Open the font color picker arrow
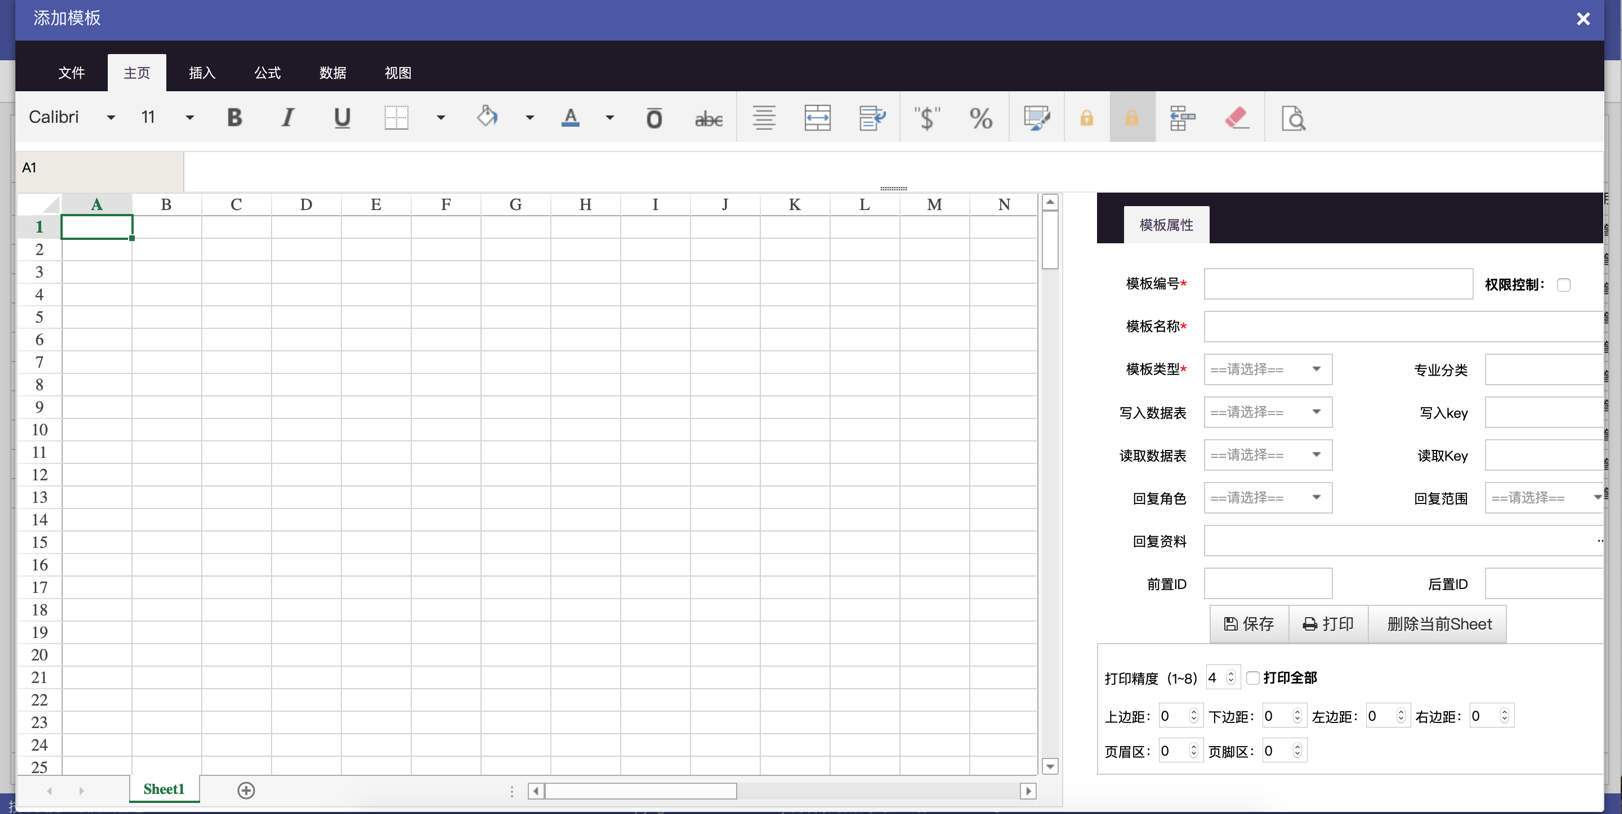 coord(609,118)
